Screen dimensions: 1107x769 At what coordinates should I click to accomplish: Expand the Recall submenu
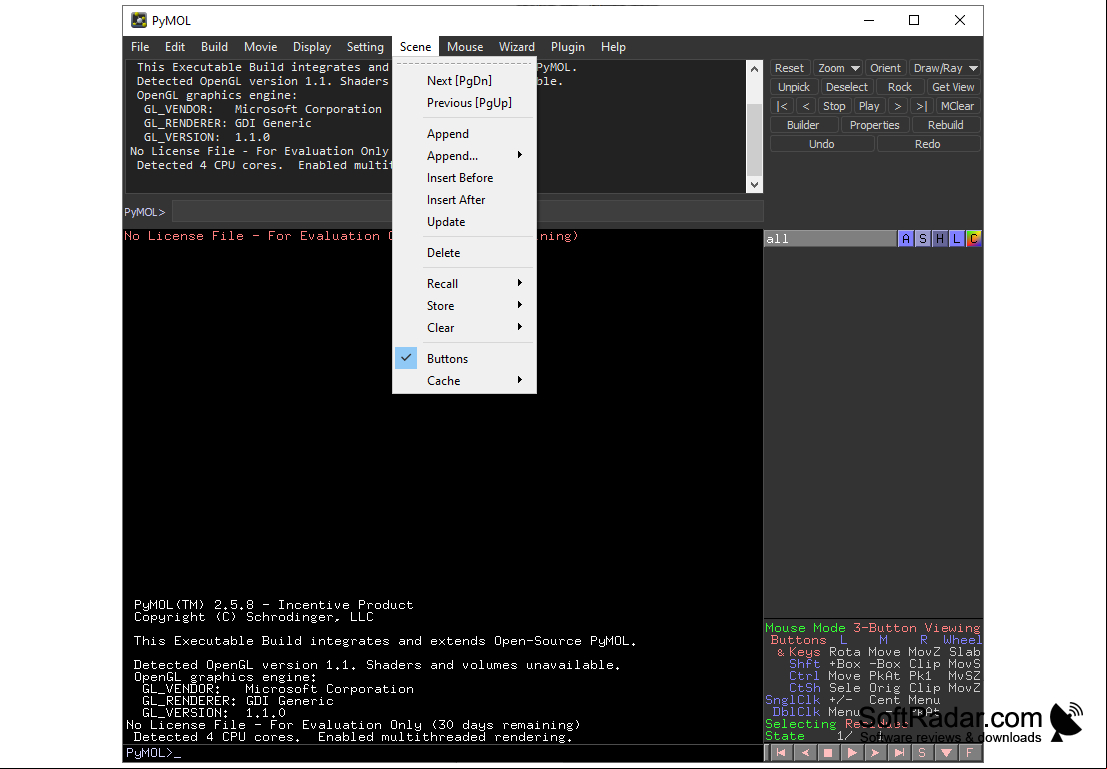[465, 283]
